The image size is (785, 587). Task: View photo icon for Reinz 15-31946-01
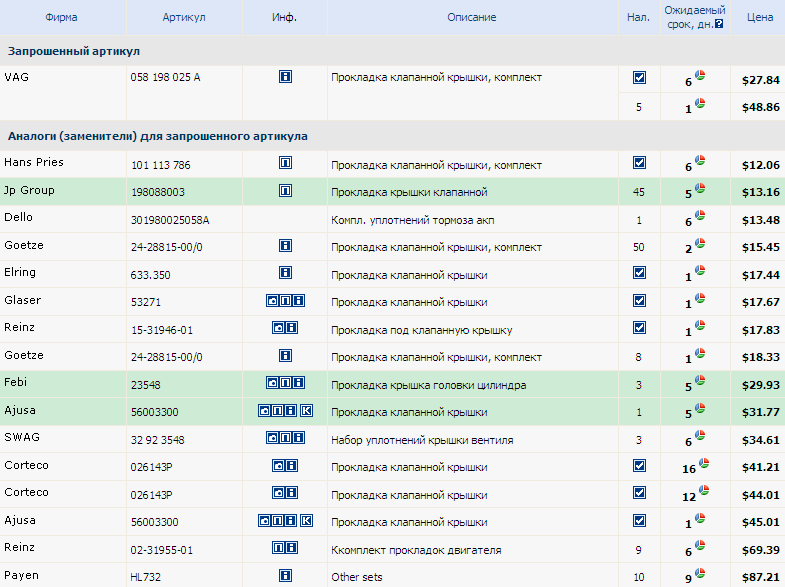coord(278,328)
